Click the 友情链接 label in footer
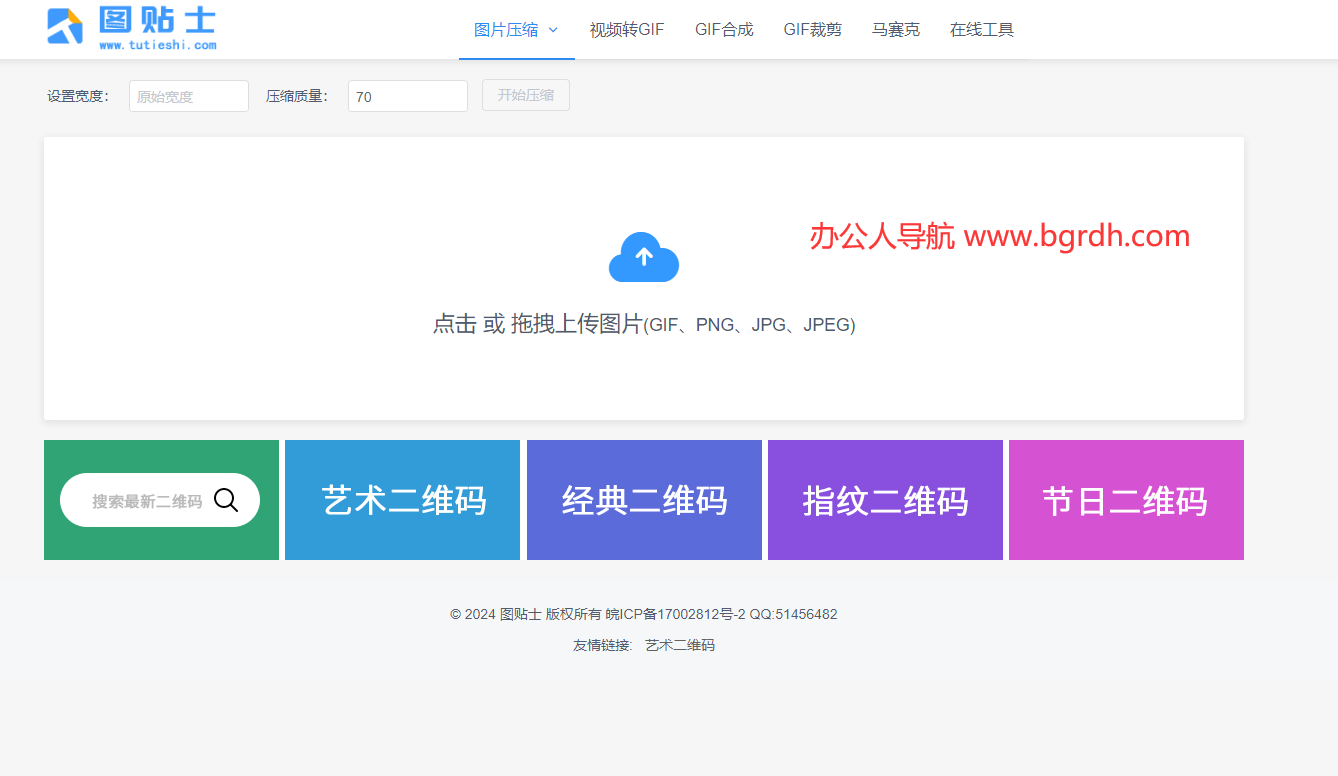Viewport: 1338px width, 776px height. [603, 645]
